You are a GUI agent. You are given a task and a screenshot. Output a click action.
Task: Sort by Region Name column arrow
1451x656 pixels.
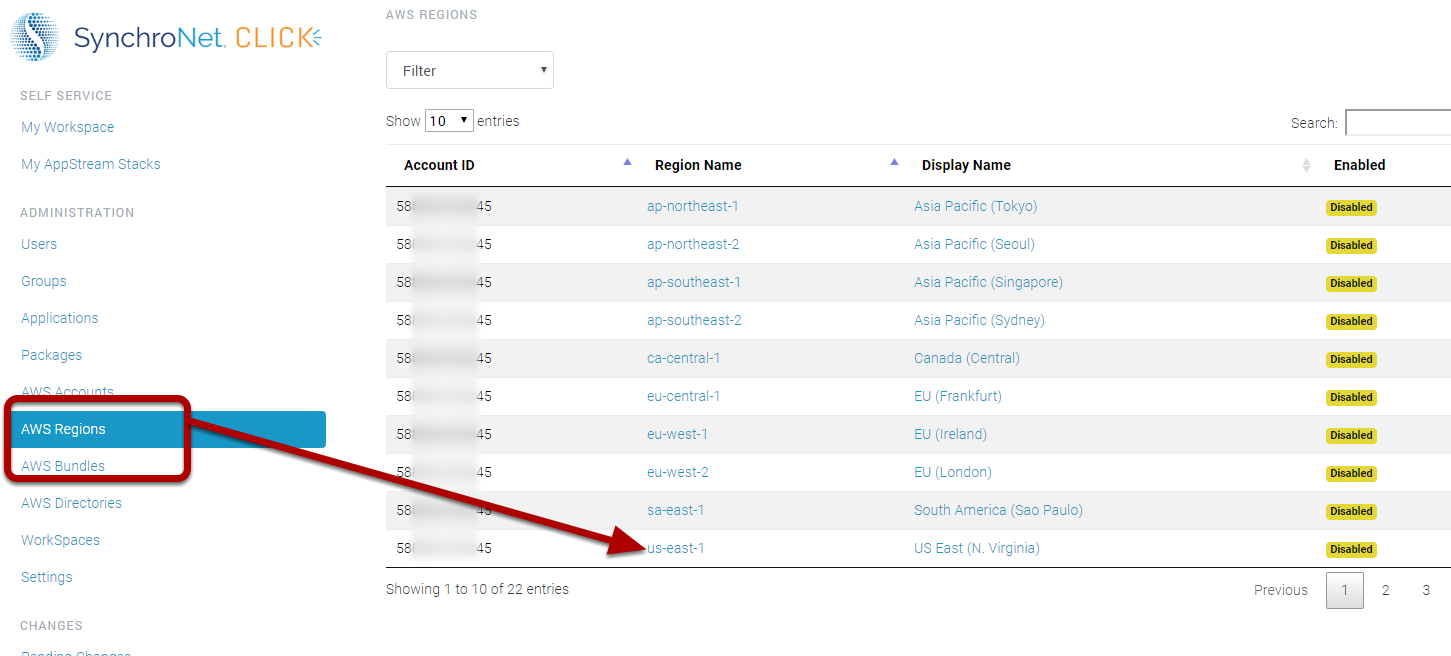tap(894, 161)
